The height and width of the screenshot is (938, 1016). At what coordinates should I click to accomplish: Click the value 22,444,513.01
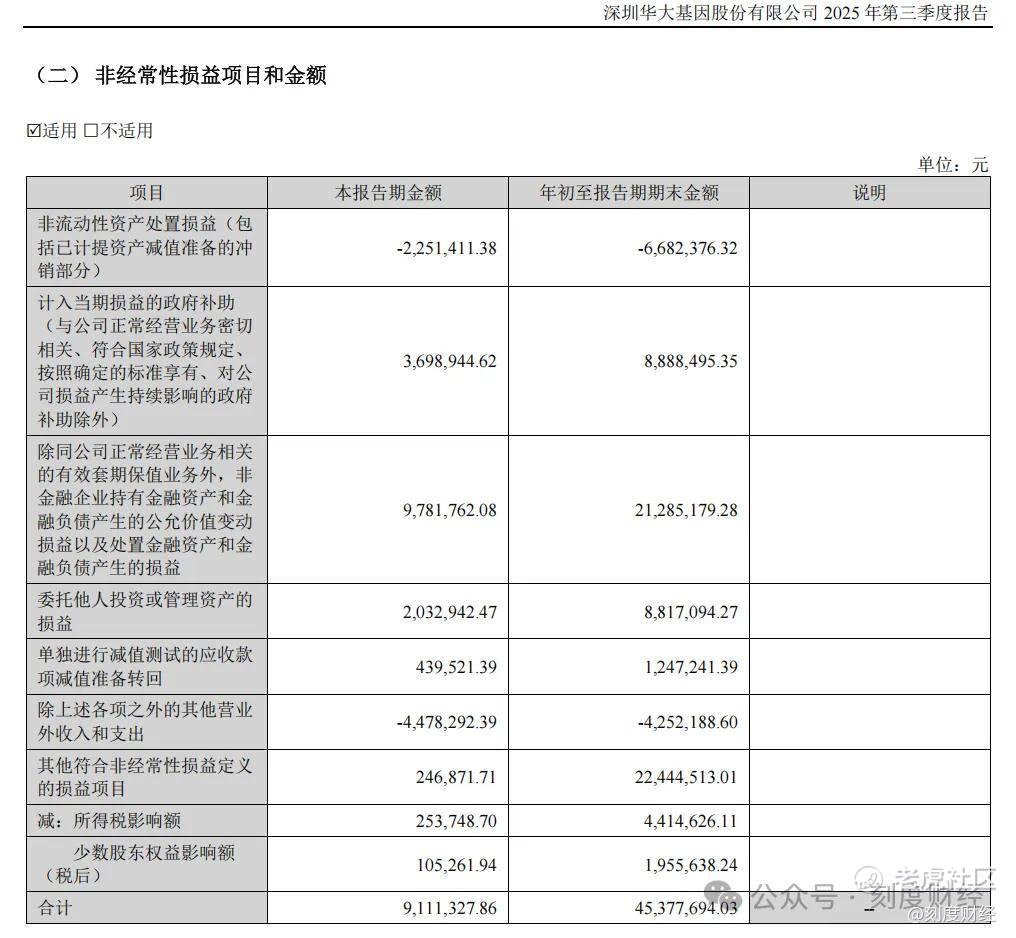coord(686,777)
